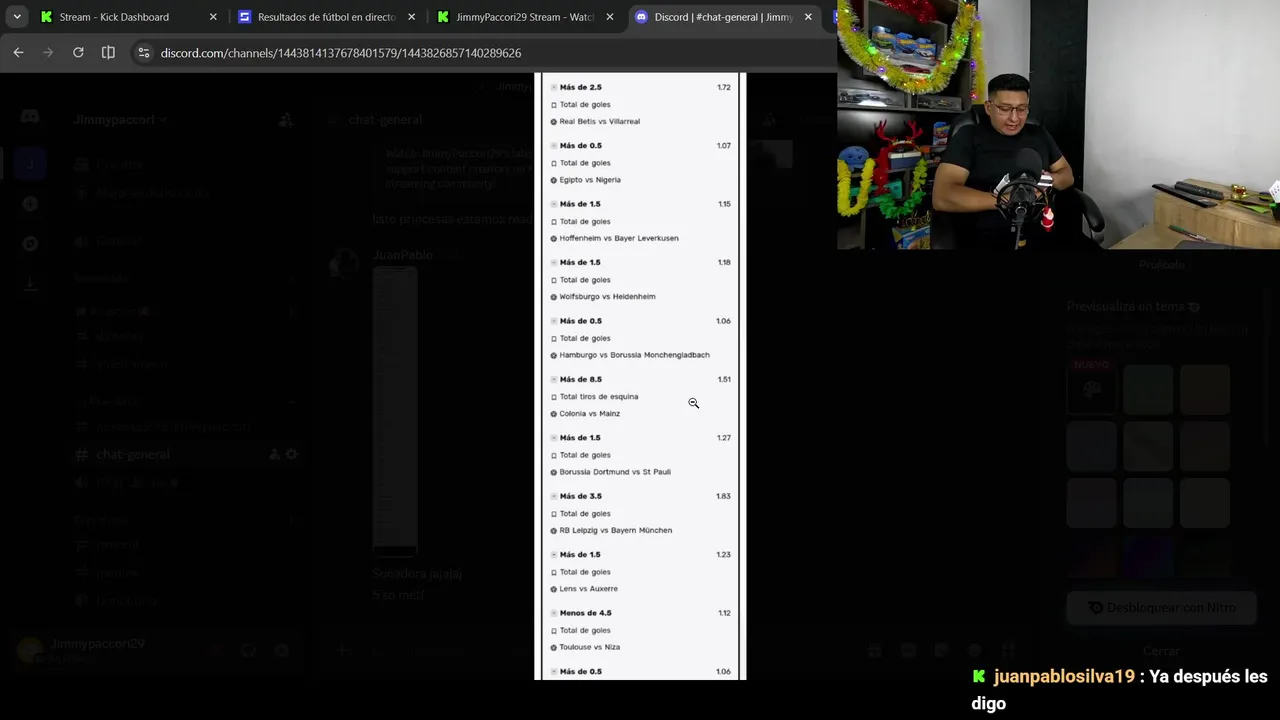This screenshot has width=1280, height=720.
Task: Open Chrome's tab search dropdown arrow
Action: point(17,17)
